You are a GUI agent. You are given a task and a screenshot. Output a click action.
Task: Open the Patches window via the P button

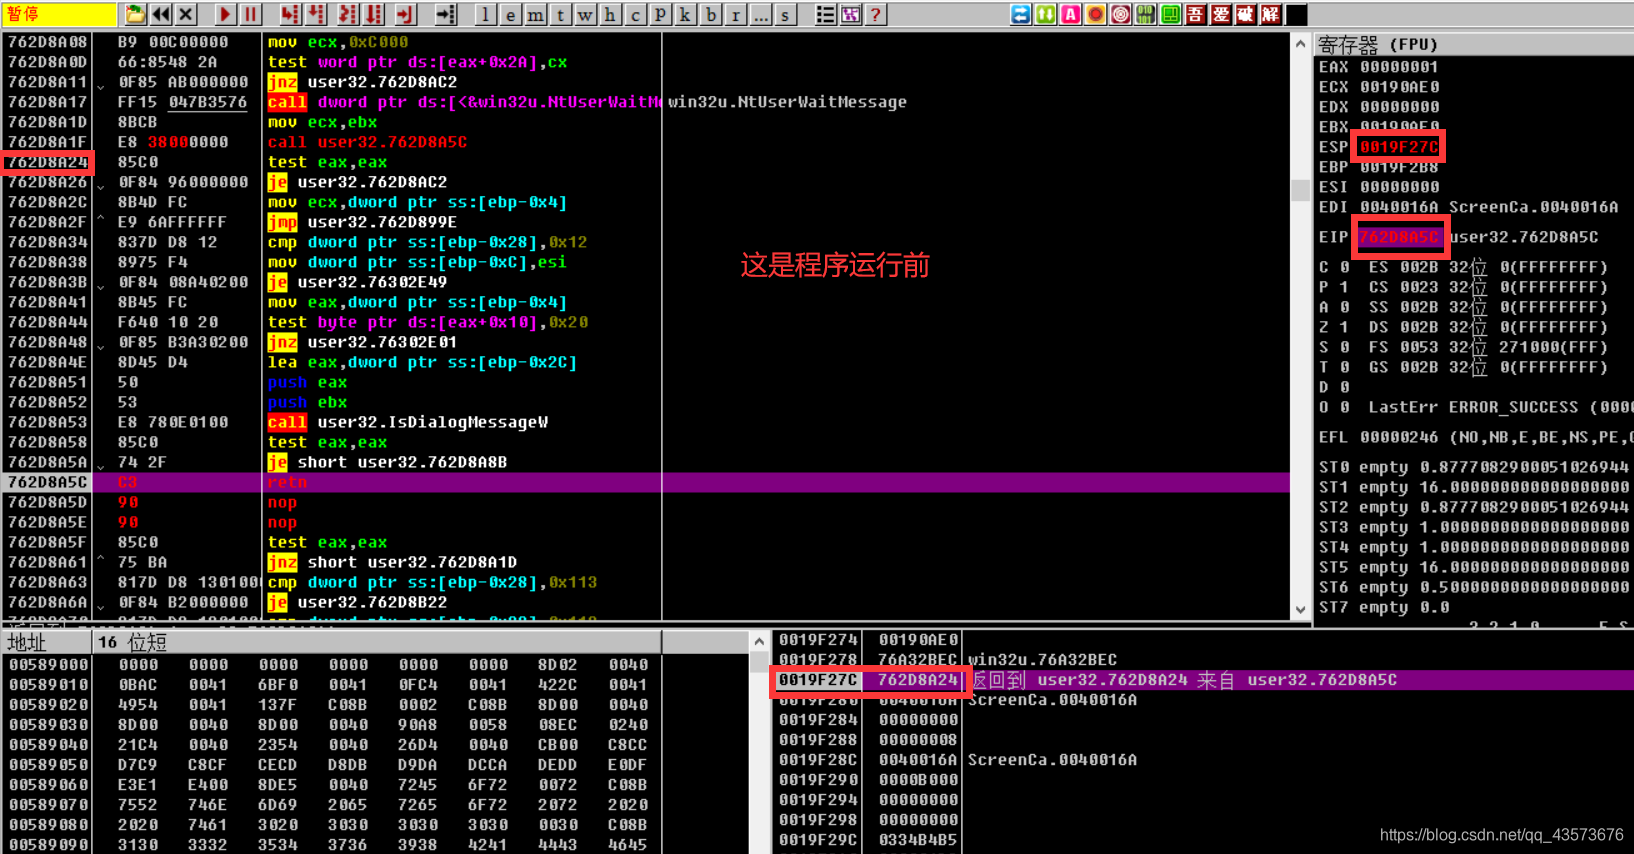pyautogui.click(x=660, y=14)
